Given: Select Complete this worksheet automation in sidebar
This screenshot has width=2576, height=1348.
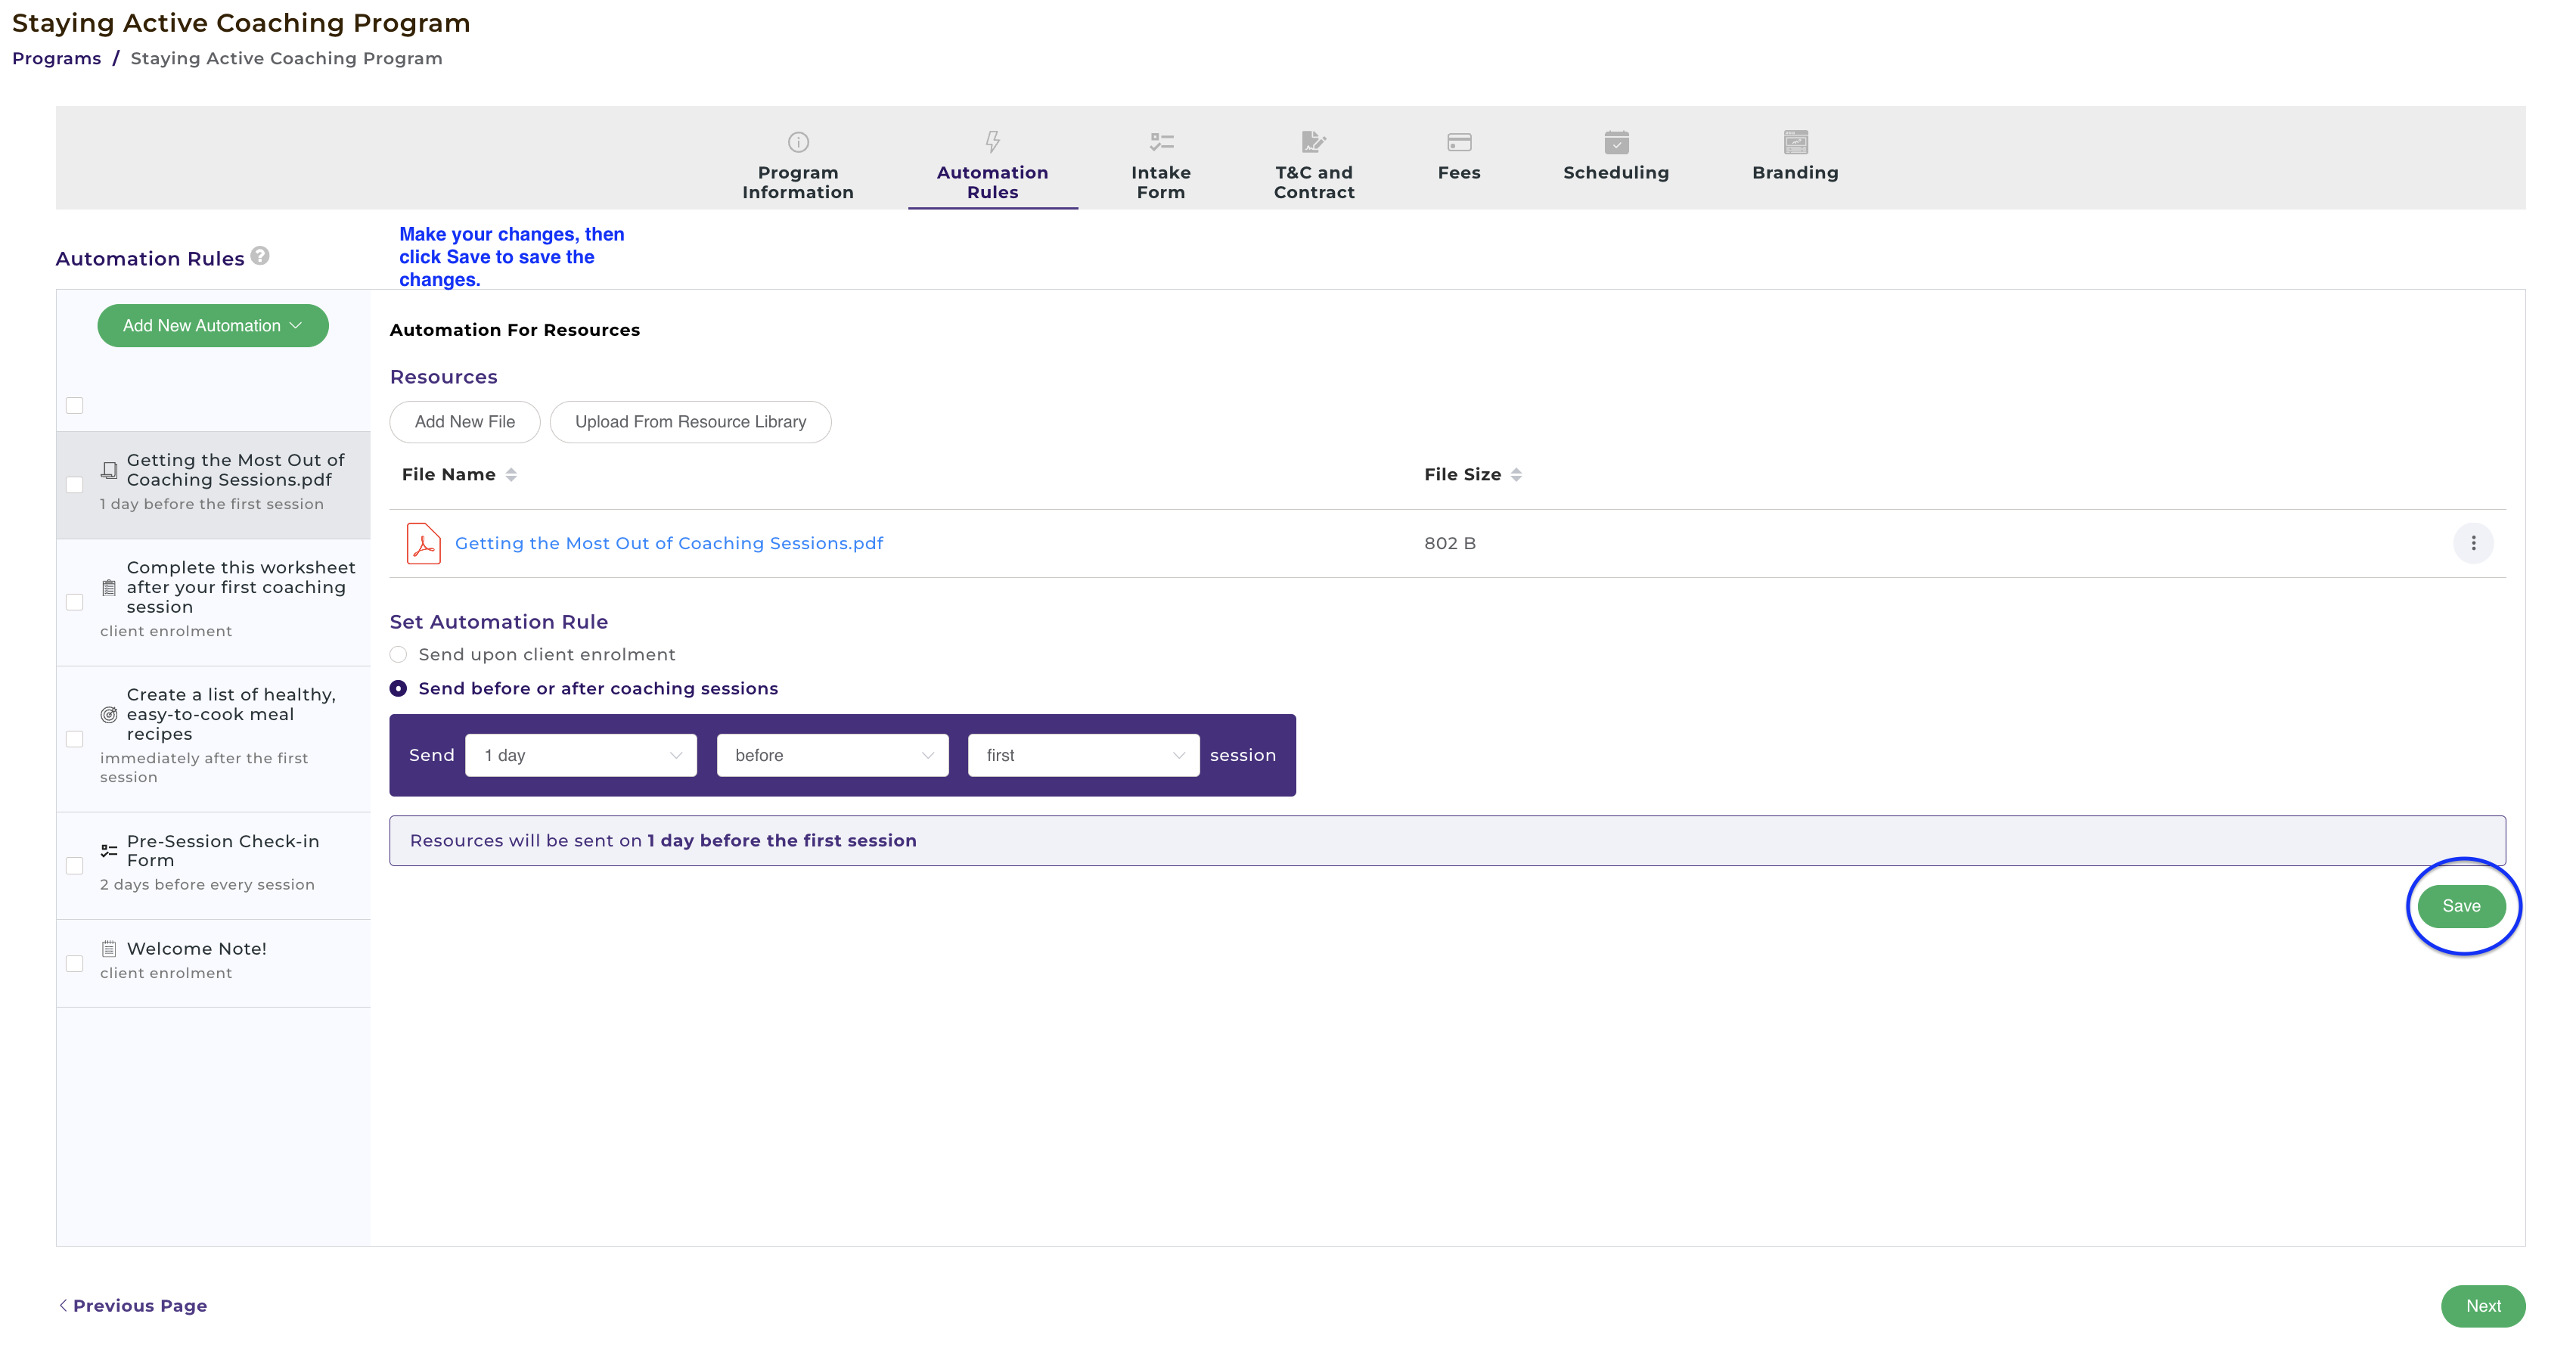Looking at the screenshot, I should click(x=213, y=602).
